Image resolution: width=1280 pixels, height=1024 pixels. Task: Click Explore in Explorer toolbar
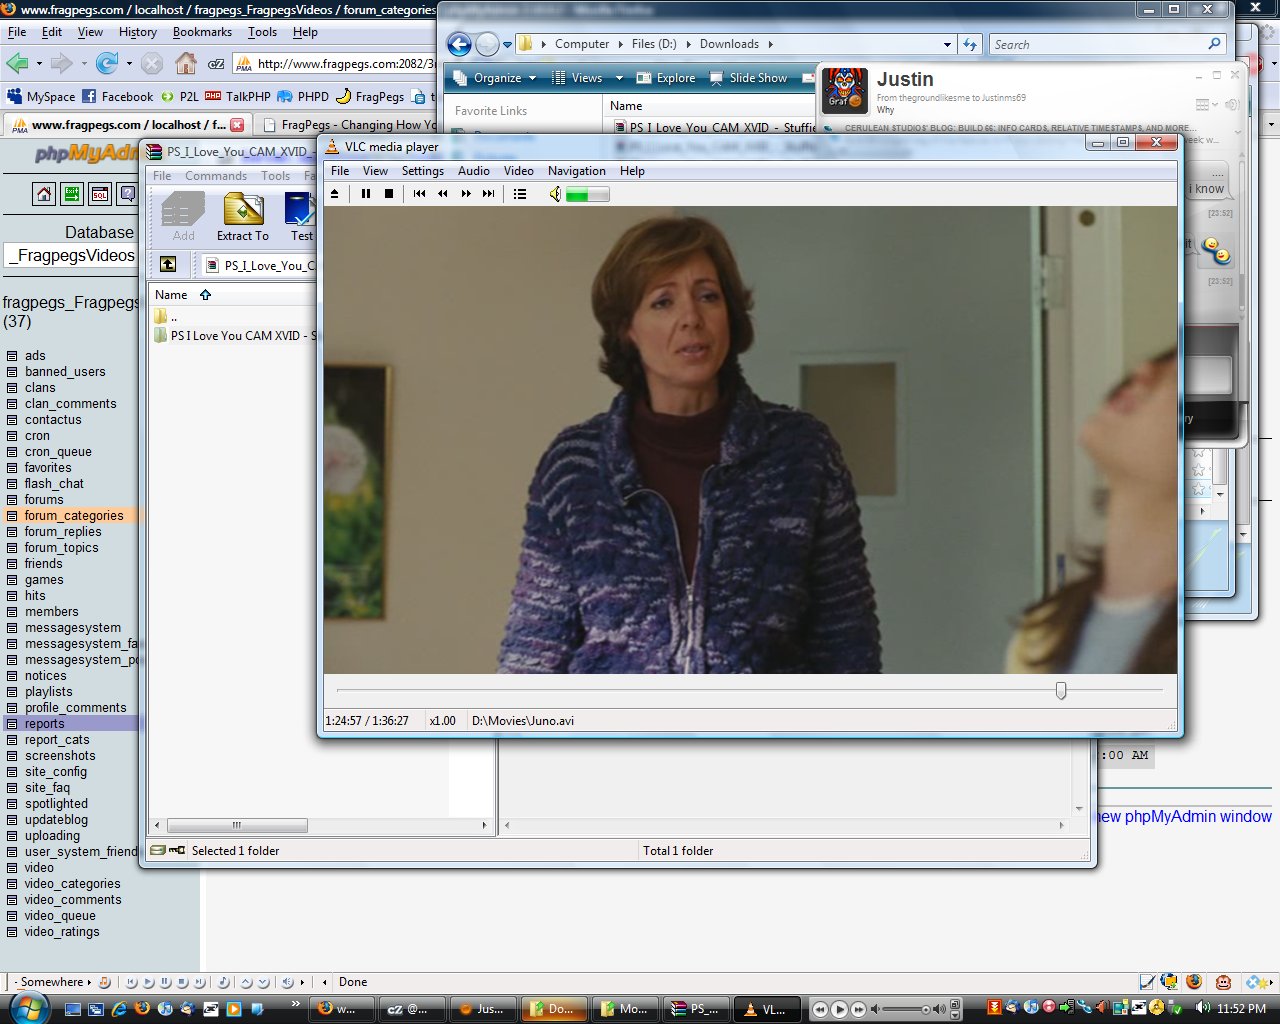[665, 78]
